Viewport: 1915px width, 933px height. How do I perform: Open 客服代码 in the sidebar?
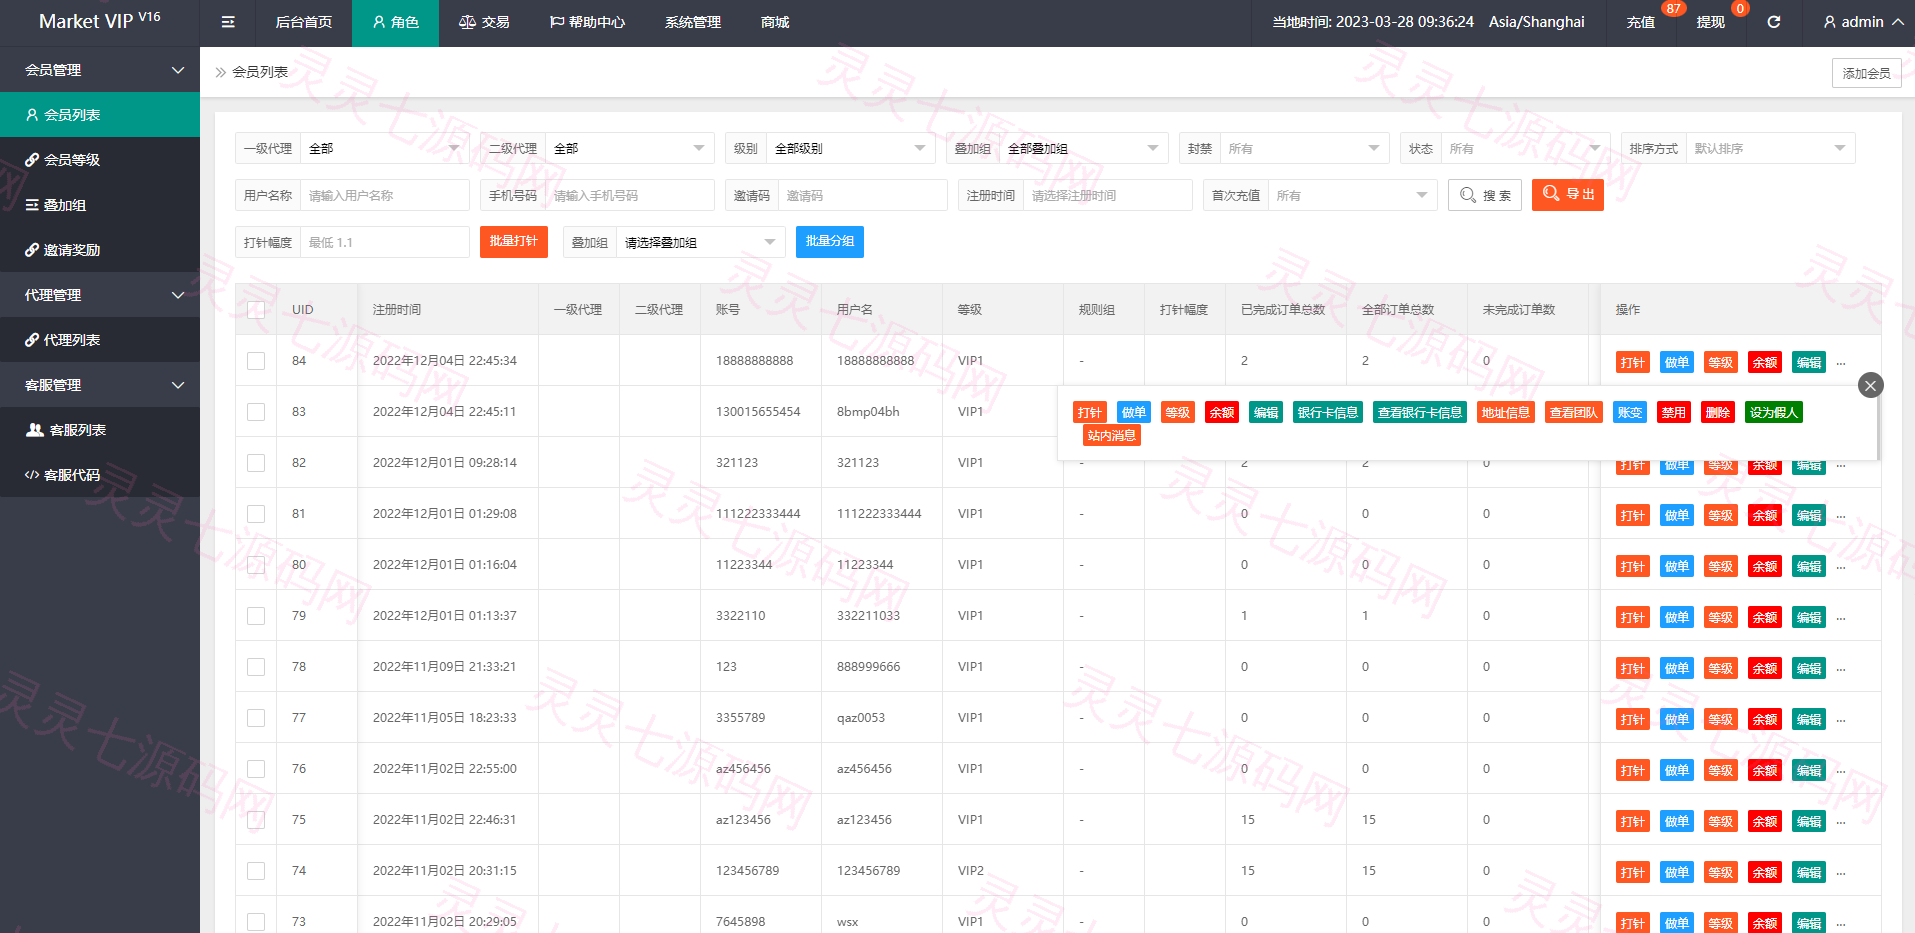pos(100,475)
